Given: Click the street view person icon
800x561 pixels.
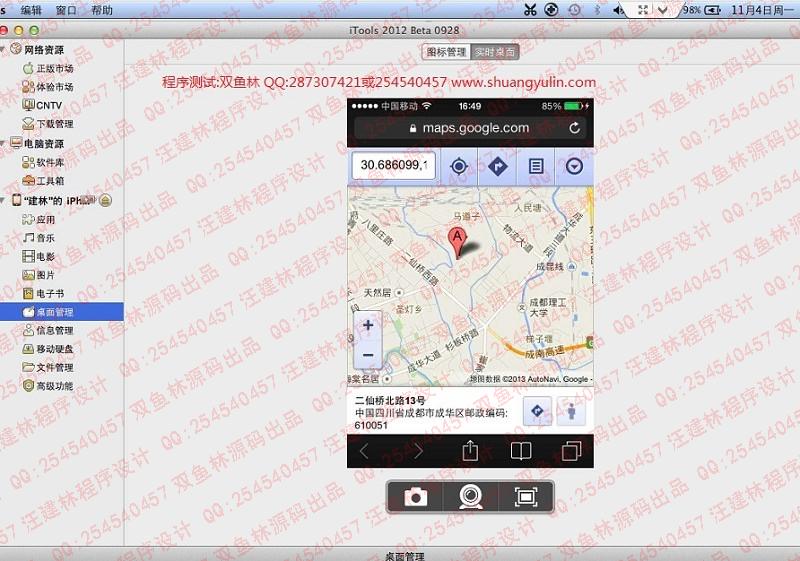Looking at the screenshot, I should coord(571,411).
